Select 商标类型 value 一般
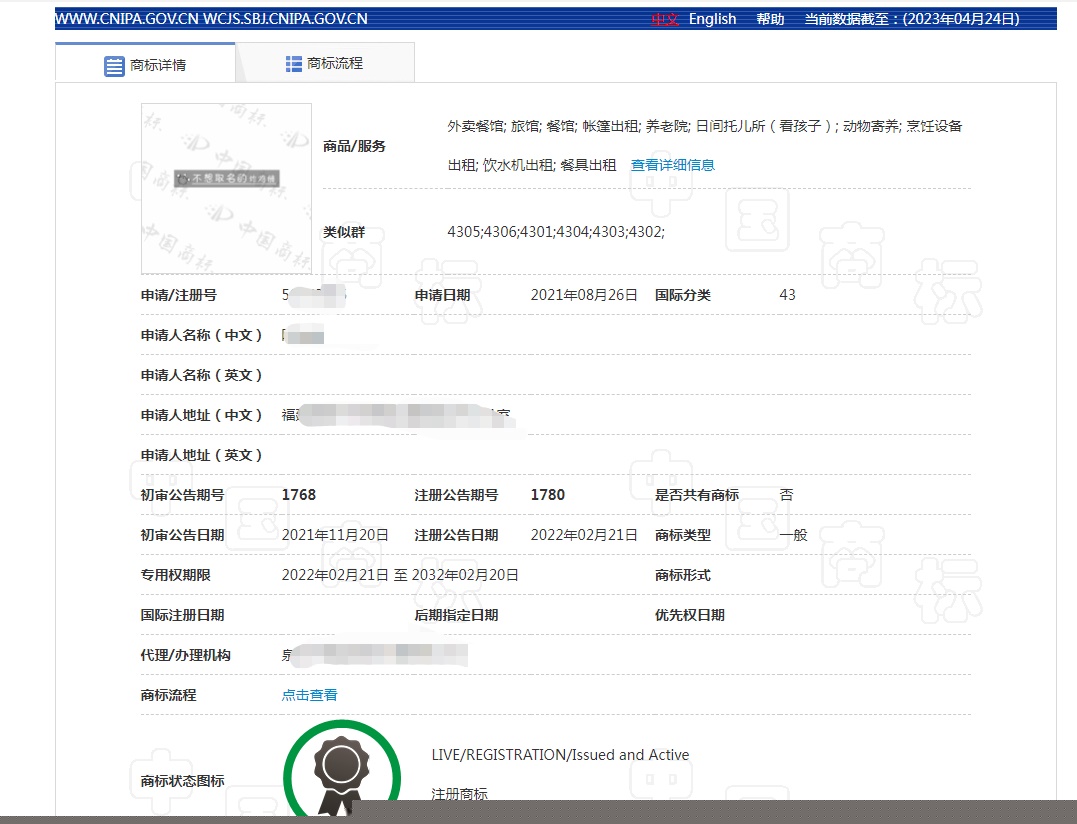This screenshot has width=1077, height=824. point(793,535)
